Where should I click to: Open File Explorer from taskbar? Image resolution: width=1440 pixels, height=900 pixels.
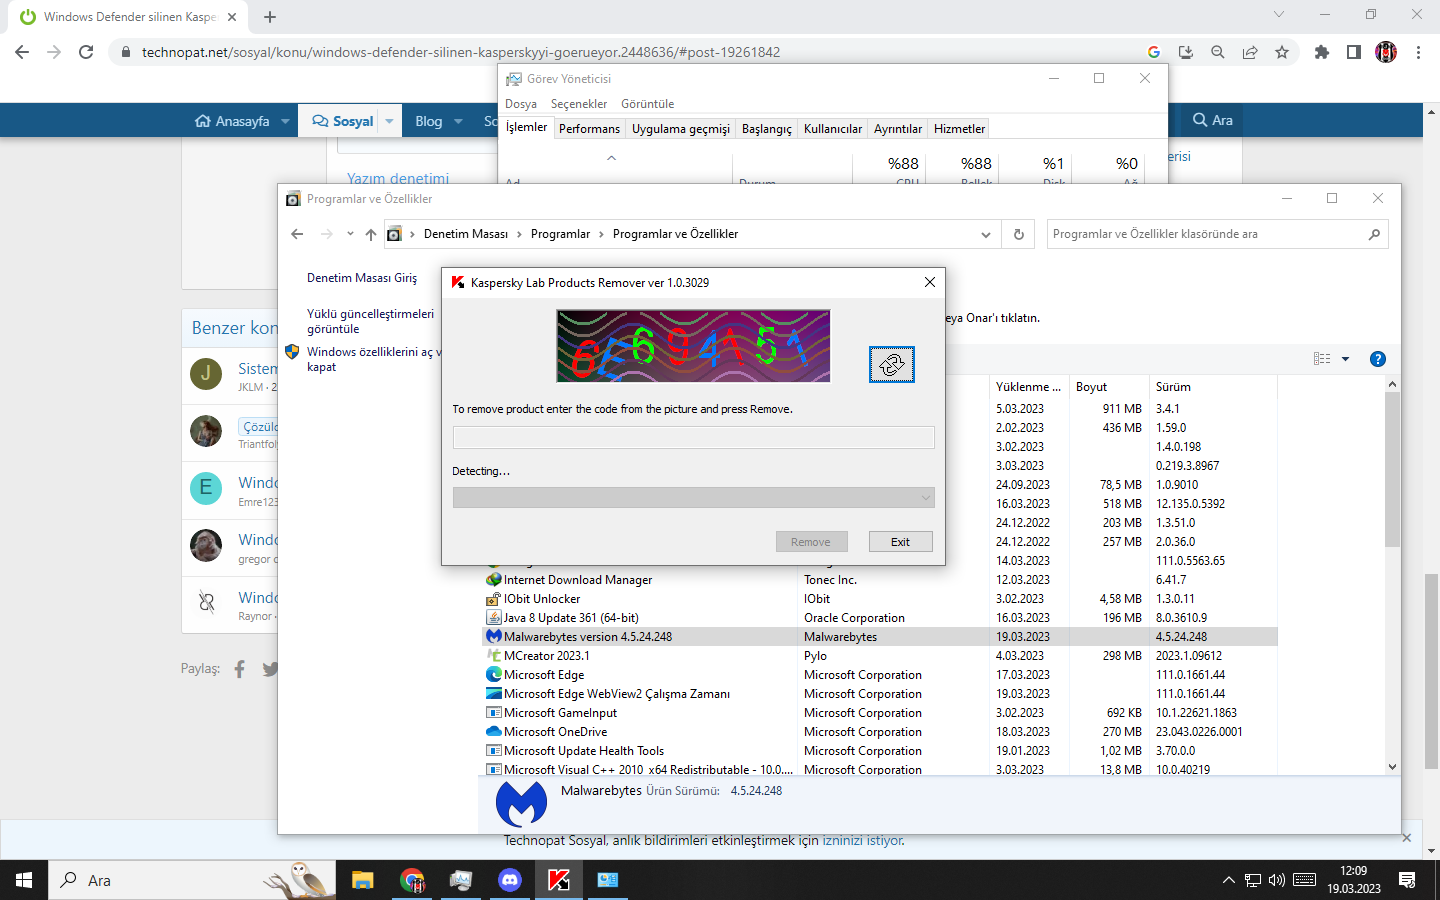[x=362, y=880]
